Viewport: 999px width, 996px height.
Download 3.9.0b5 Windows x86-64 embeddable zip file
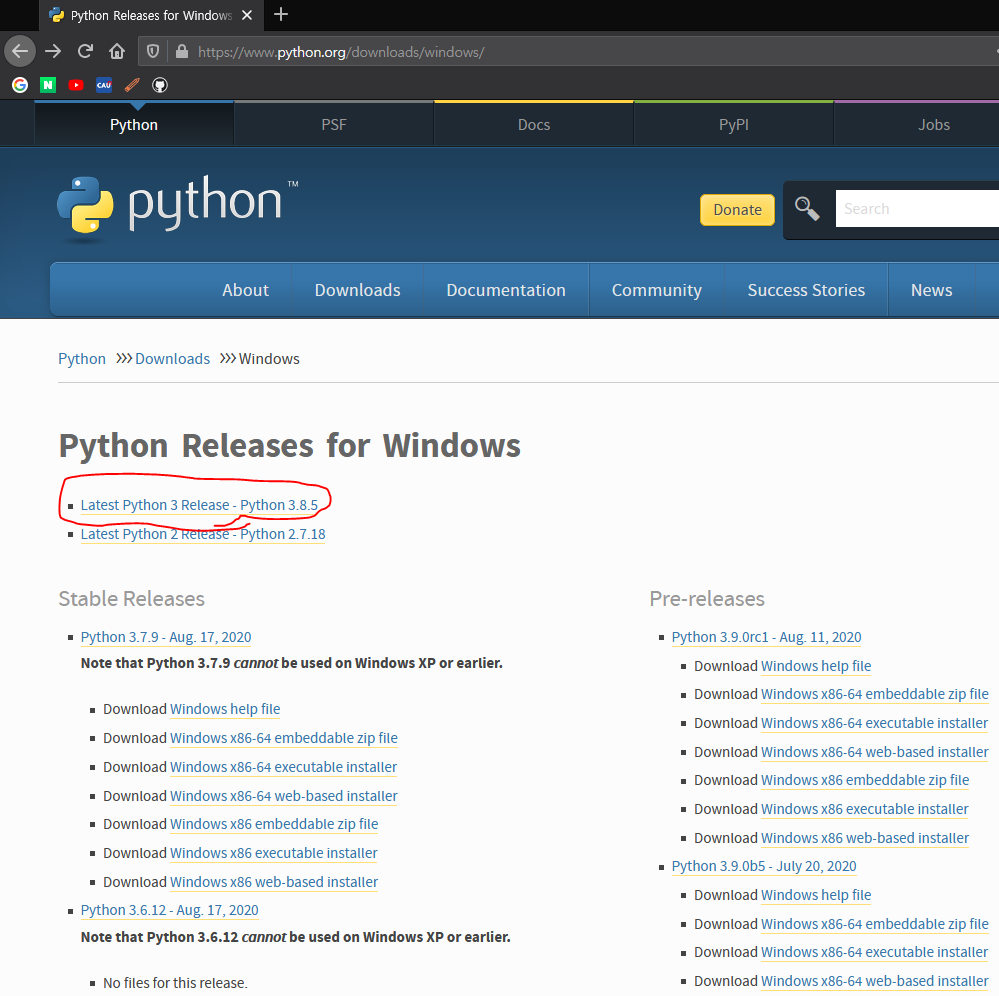(875, 924)
